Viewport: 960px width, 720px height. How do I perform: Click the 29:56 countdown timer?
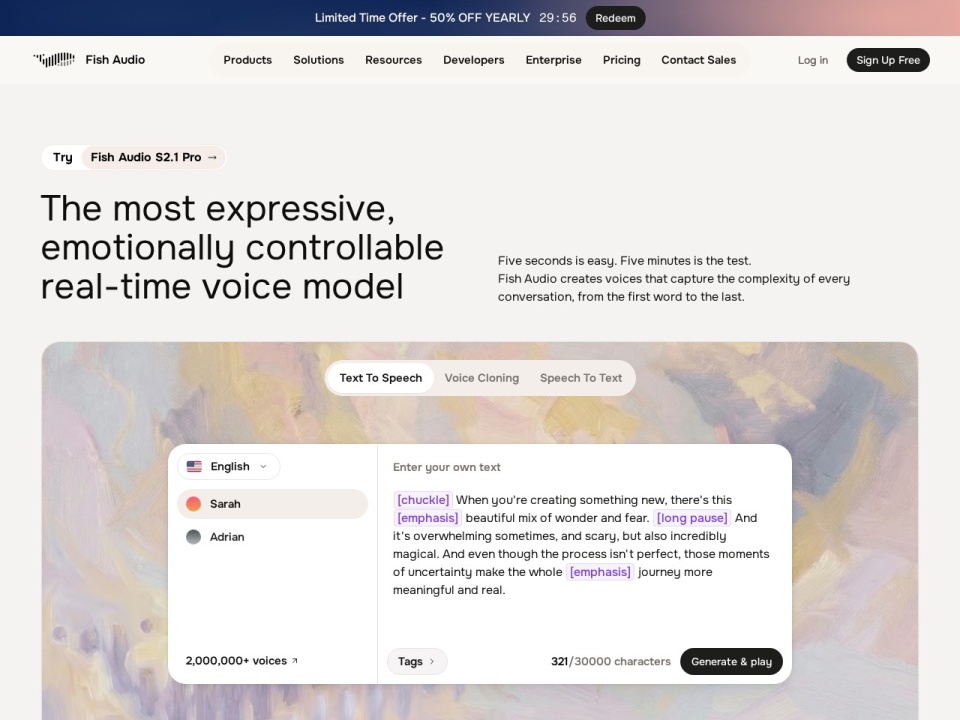[558, 18]
